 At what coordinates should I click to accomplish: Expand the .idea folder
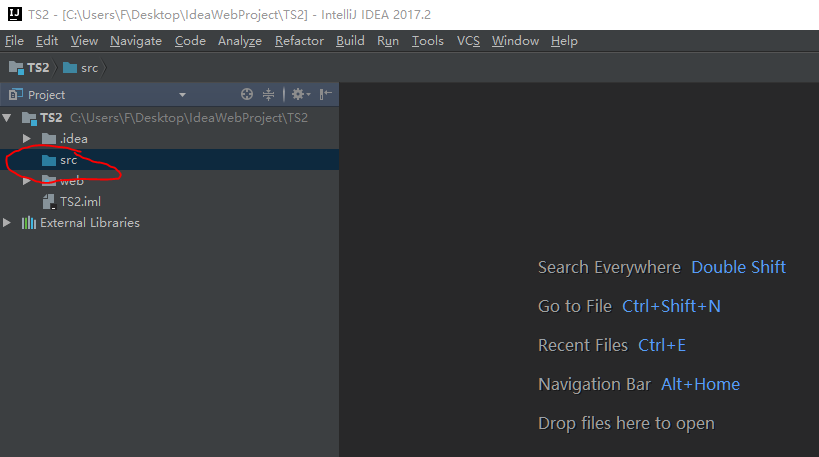(x=27, y=139)
